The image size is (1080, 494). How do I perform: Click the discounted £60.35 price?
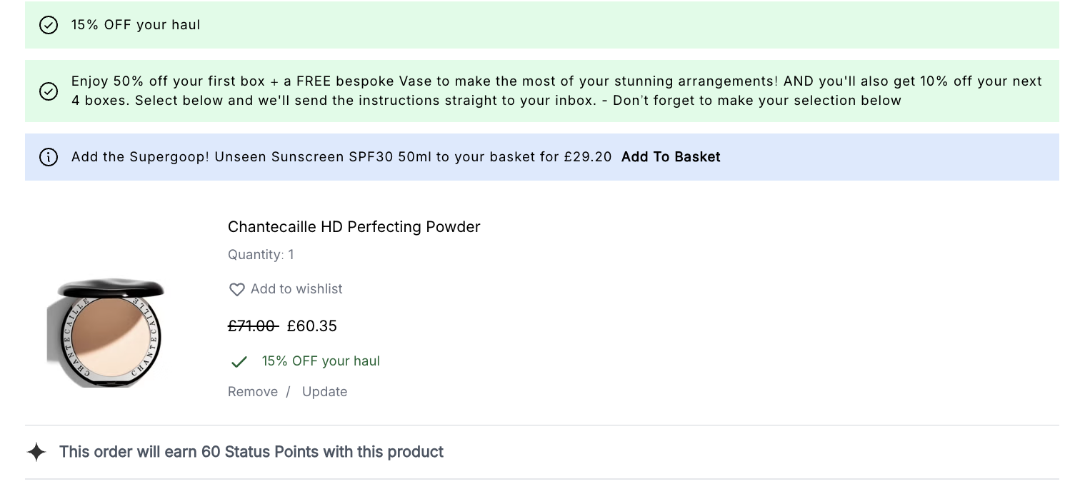pyautogui.click(x=312, y=326)
